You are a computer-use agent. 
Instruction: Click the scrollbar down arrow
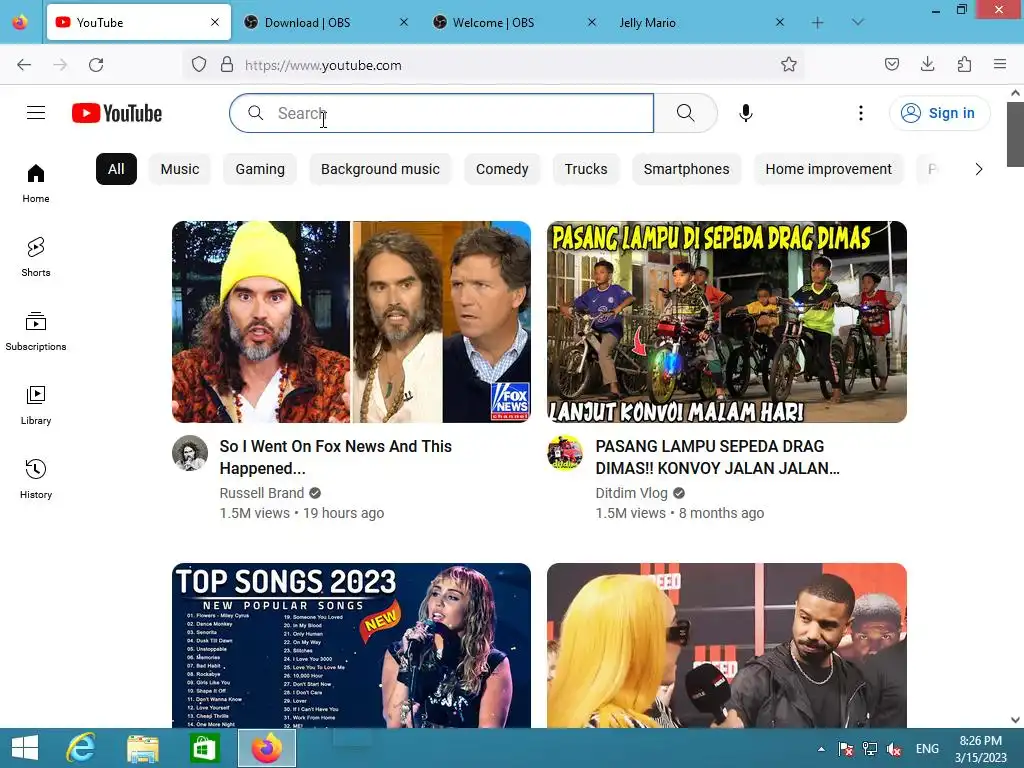point(1016,720)
